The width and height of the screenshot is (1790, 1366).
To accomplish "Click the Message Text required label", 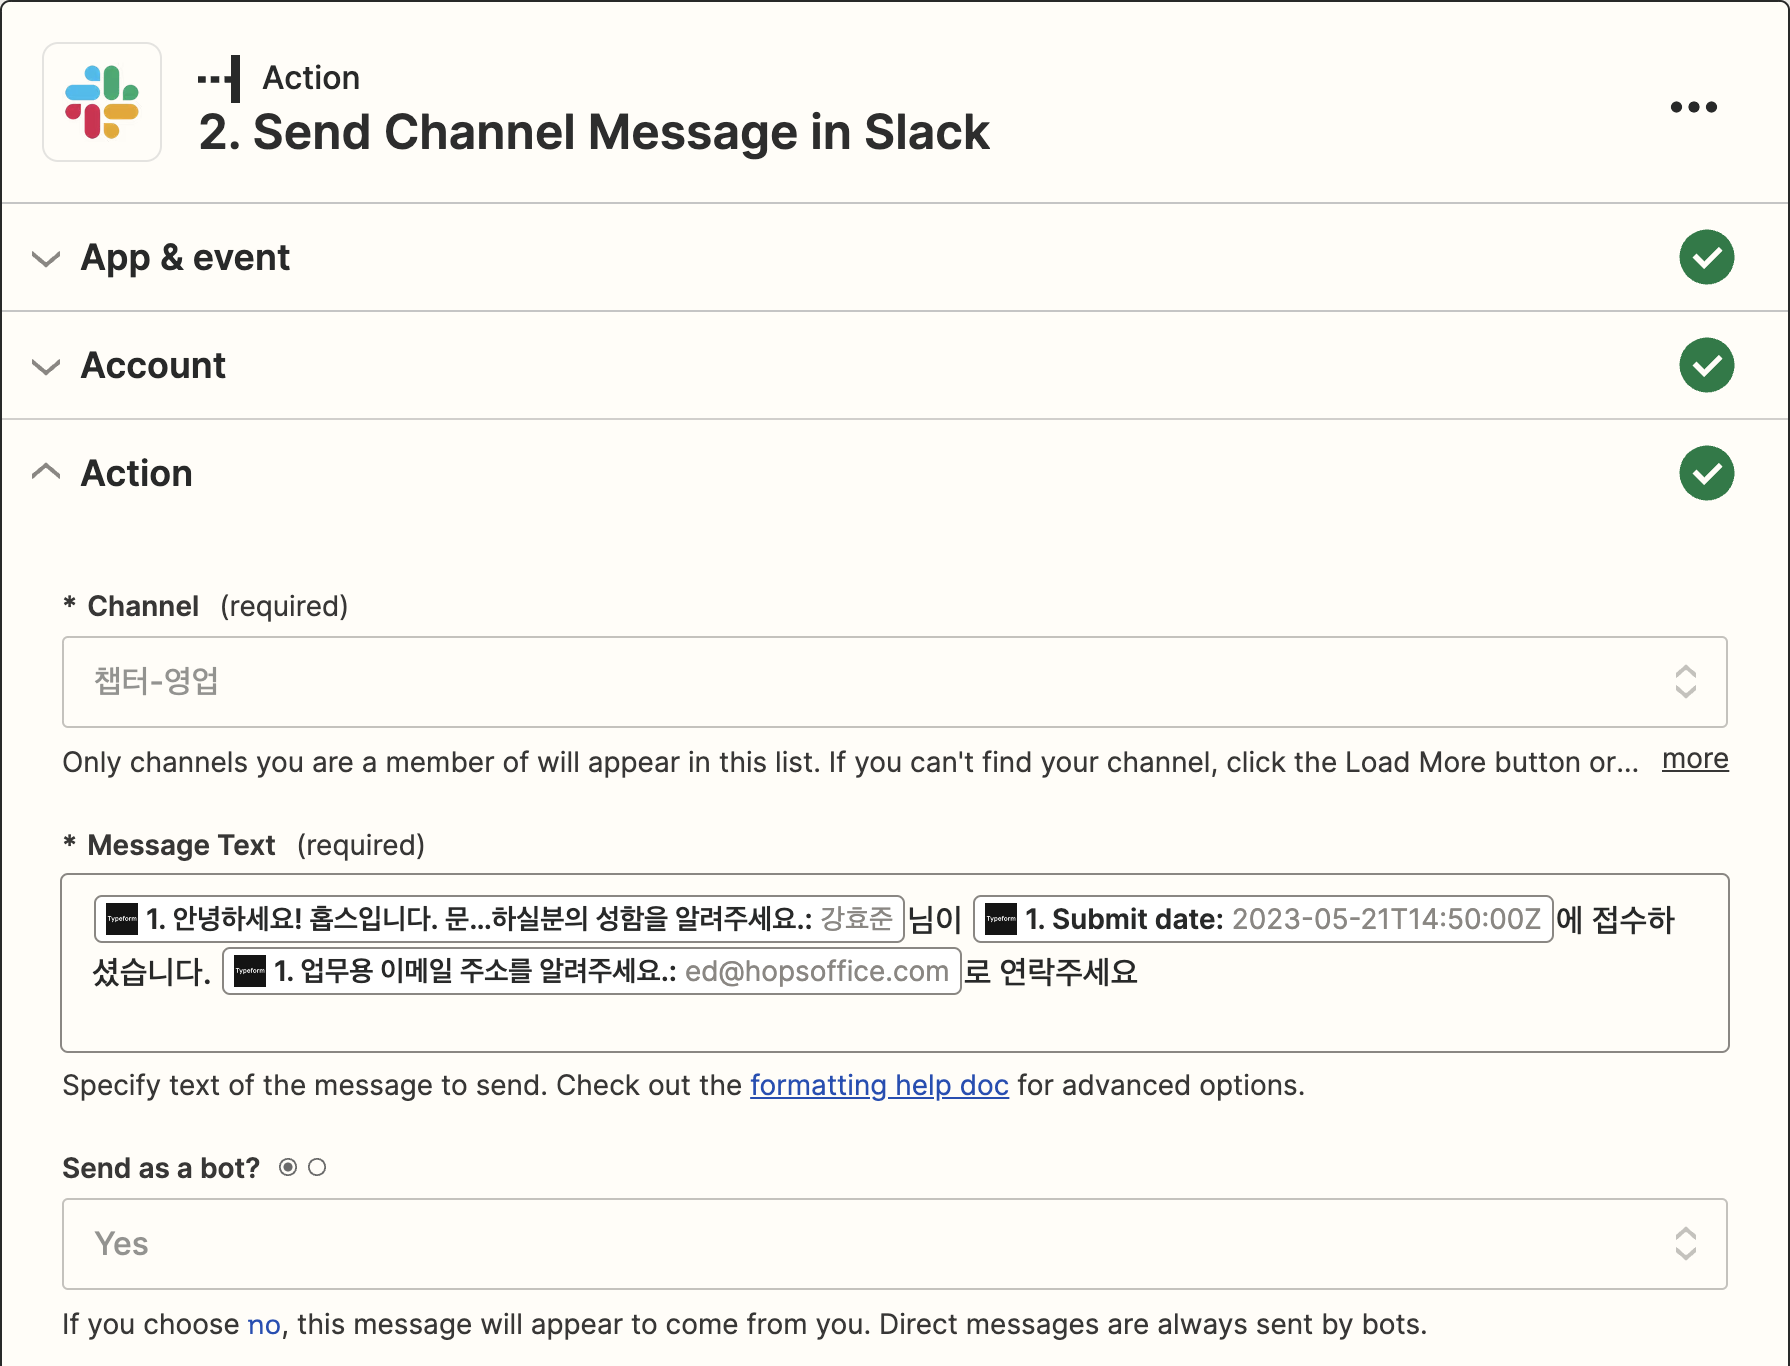I will [x=243, y=845].
